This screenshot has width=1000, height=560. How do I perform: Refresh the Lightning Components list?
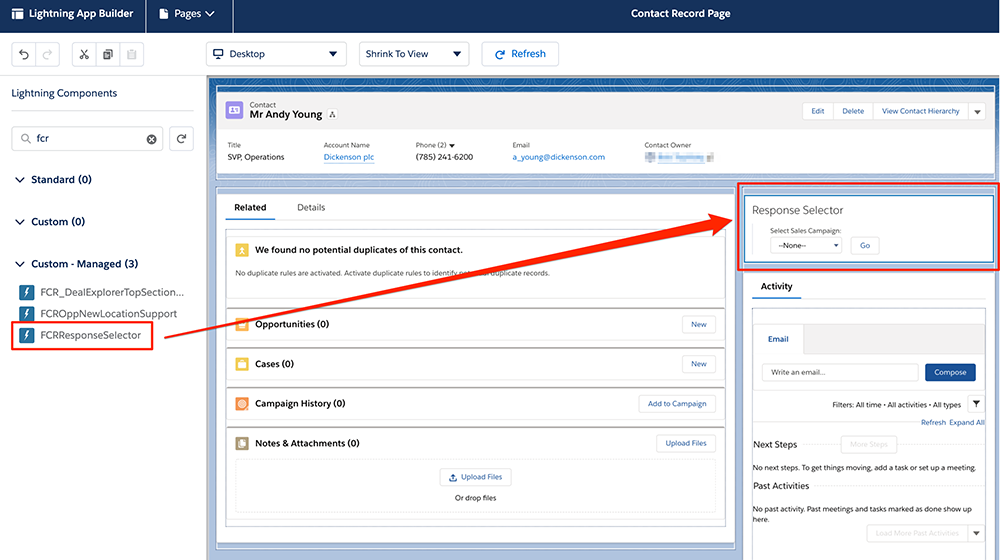point(181,138)
